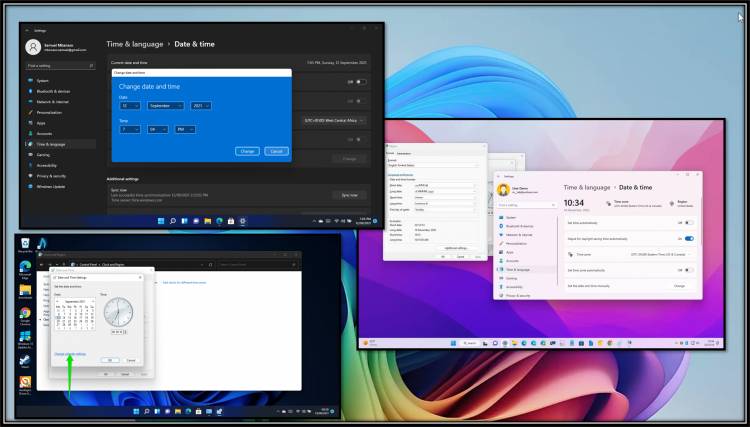
Task: Open the Steam desktop shortcut
Action: 25,361
